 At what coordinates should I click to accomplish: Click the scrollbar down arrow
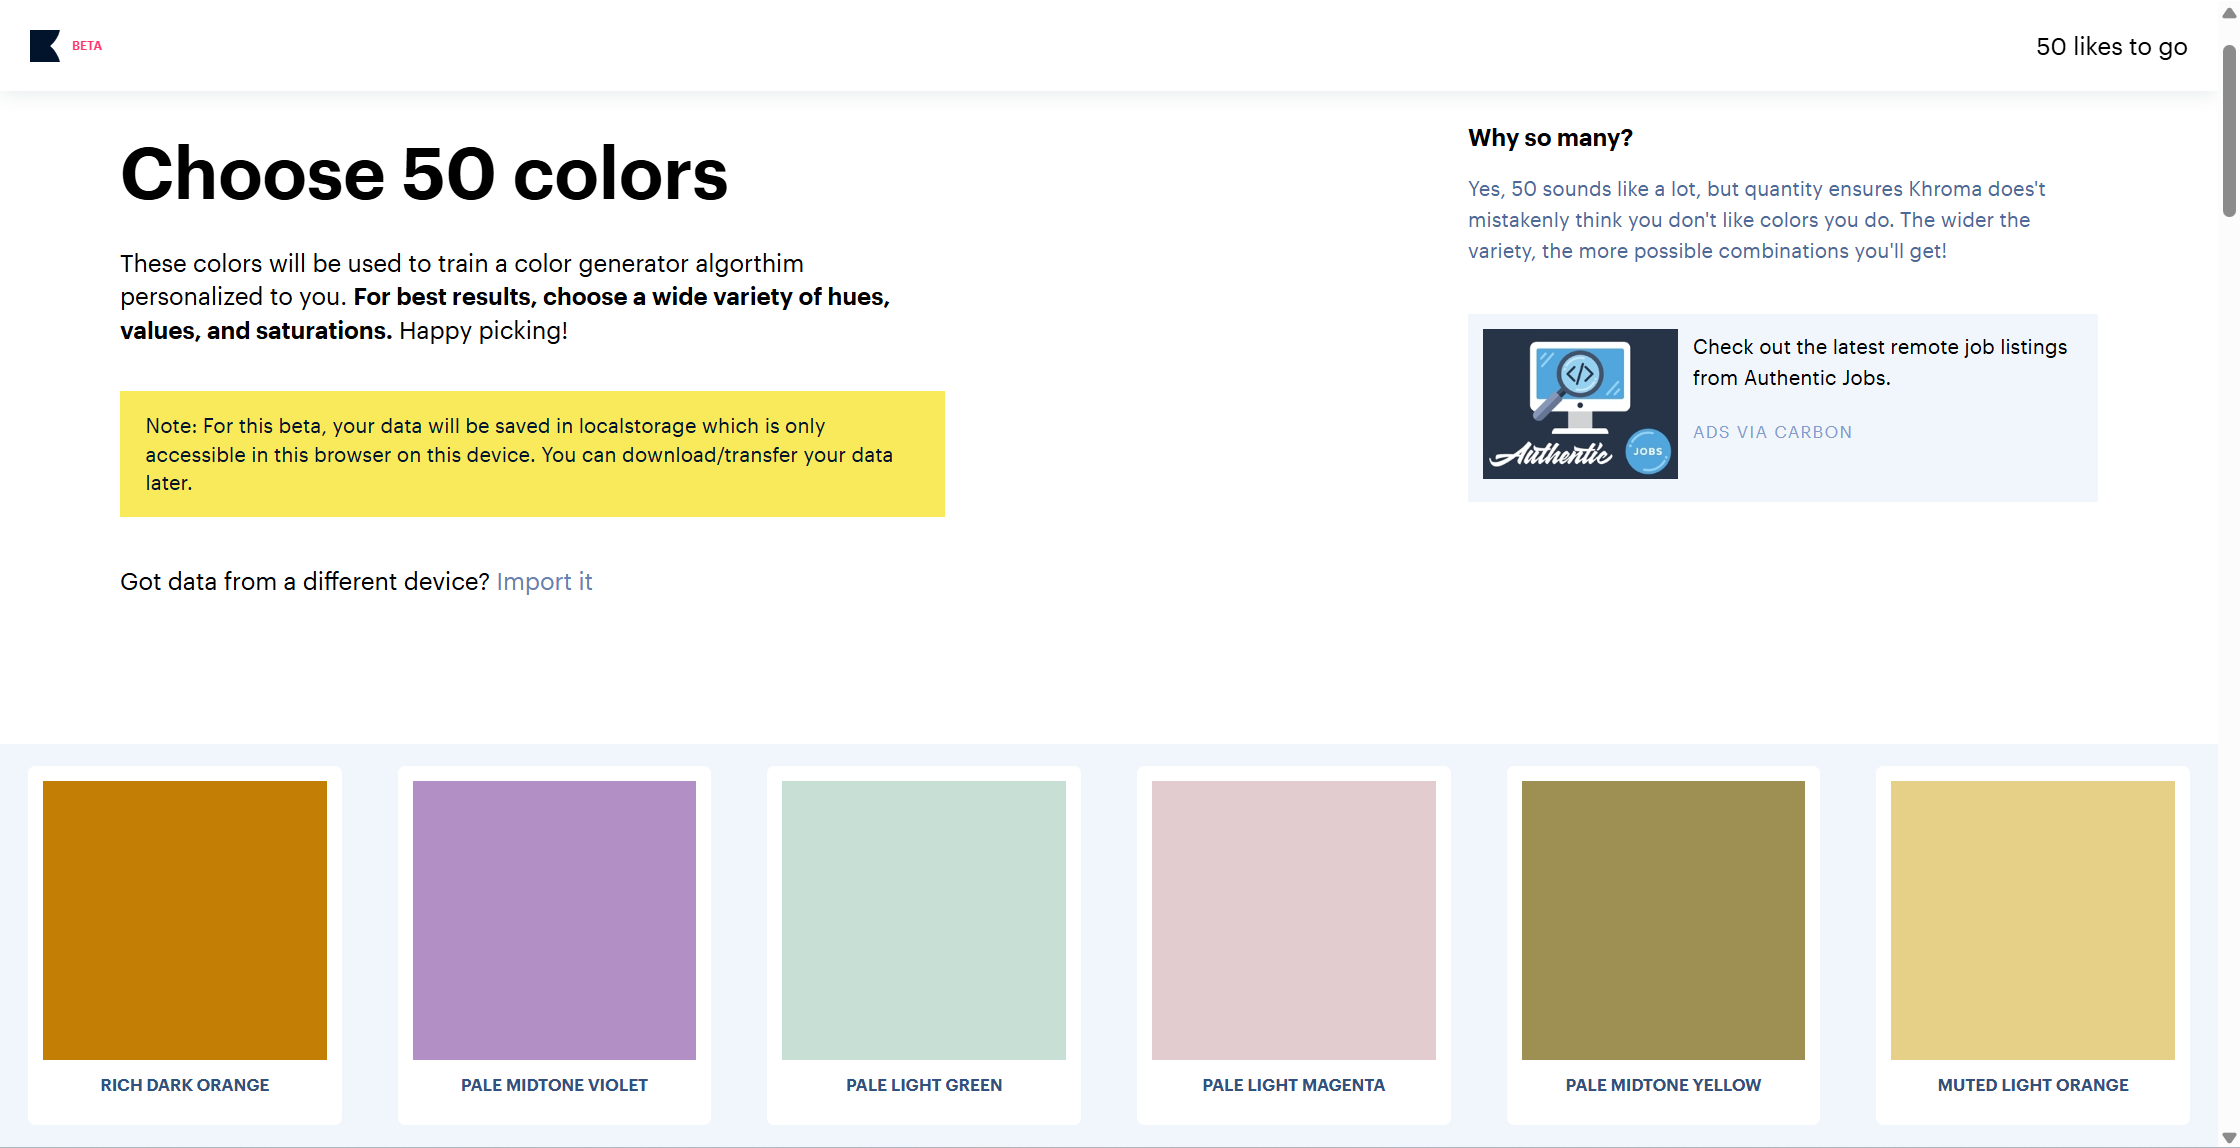(2229, 1138)
